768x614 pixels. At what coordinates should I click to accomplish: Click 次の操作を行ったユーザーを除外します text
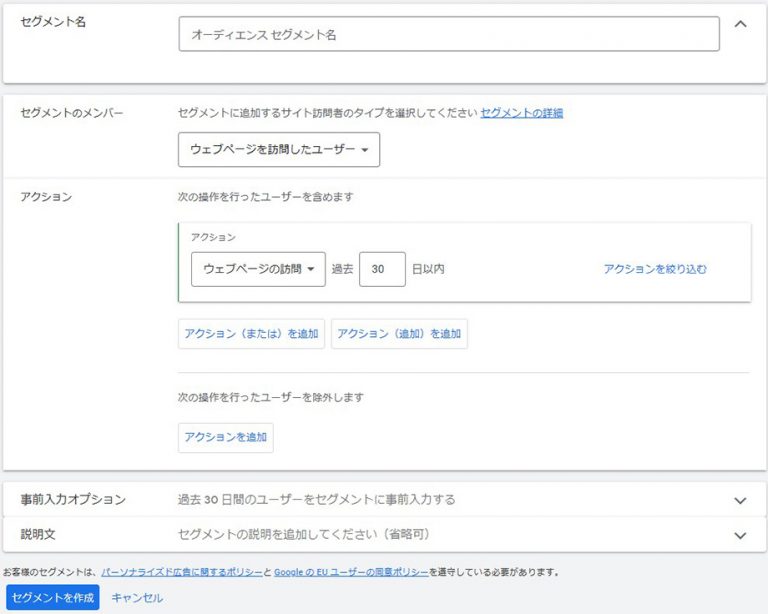click(271, 397)
